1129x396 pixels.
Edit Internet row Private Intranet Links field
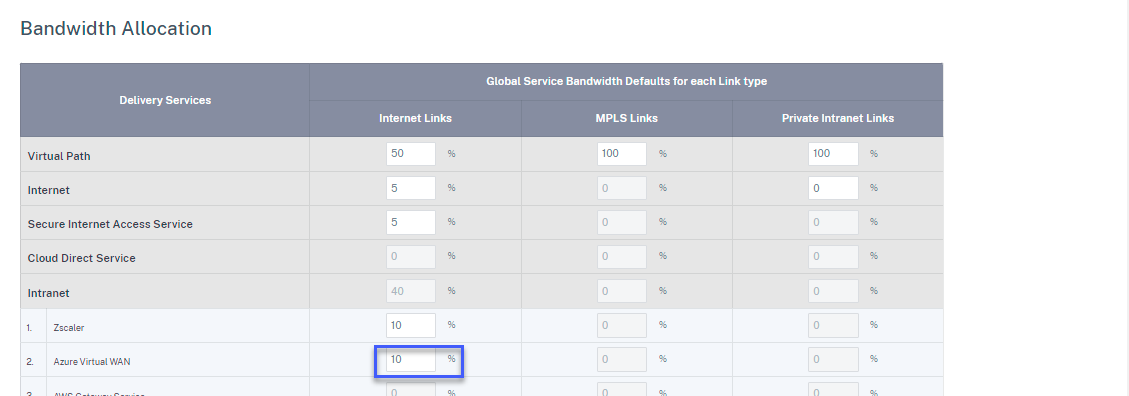click(833, 188)
